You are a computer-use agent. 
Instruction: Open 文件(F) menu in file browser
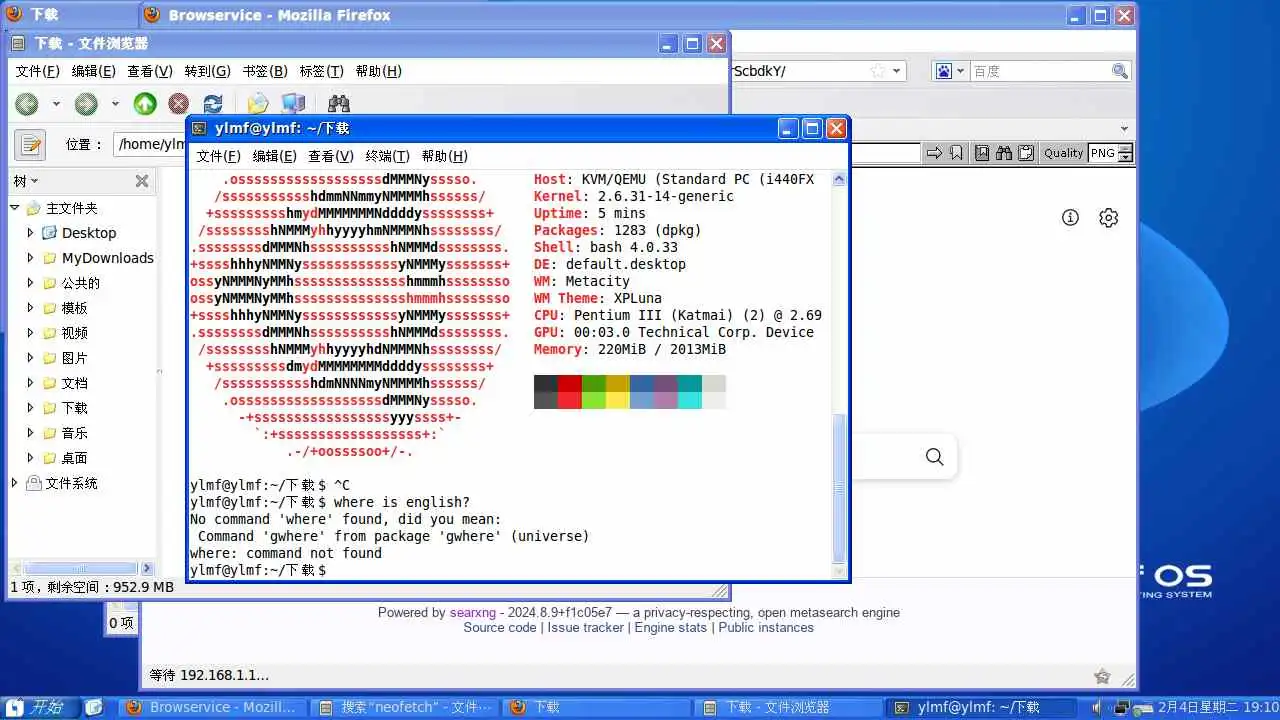point(38,71)
